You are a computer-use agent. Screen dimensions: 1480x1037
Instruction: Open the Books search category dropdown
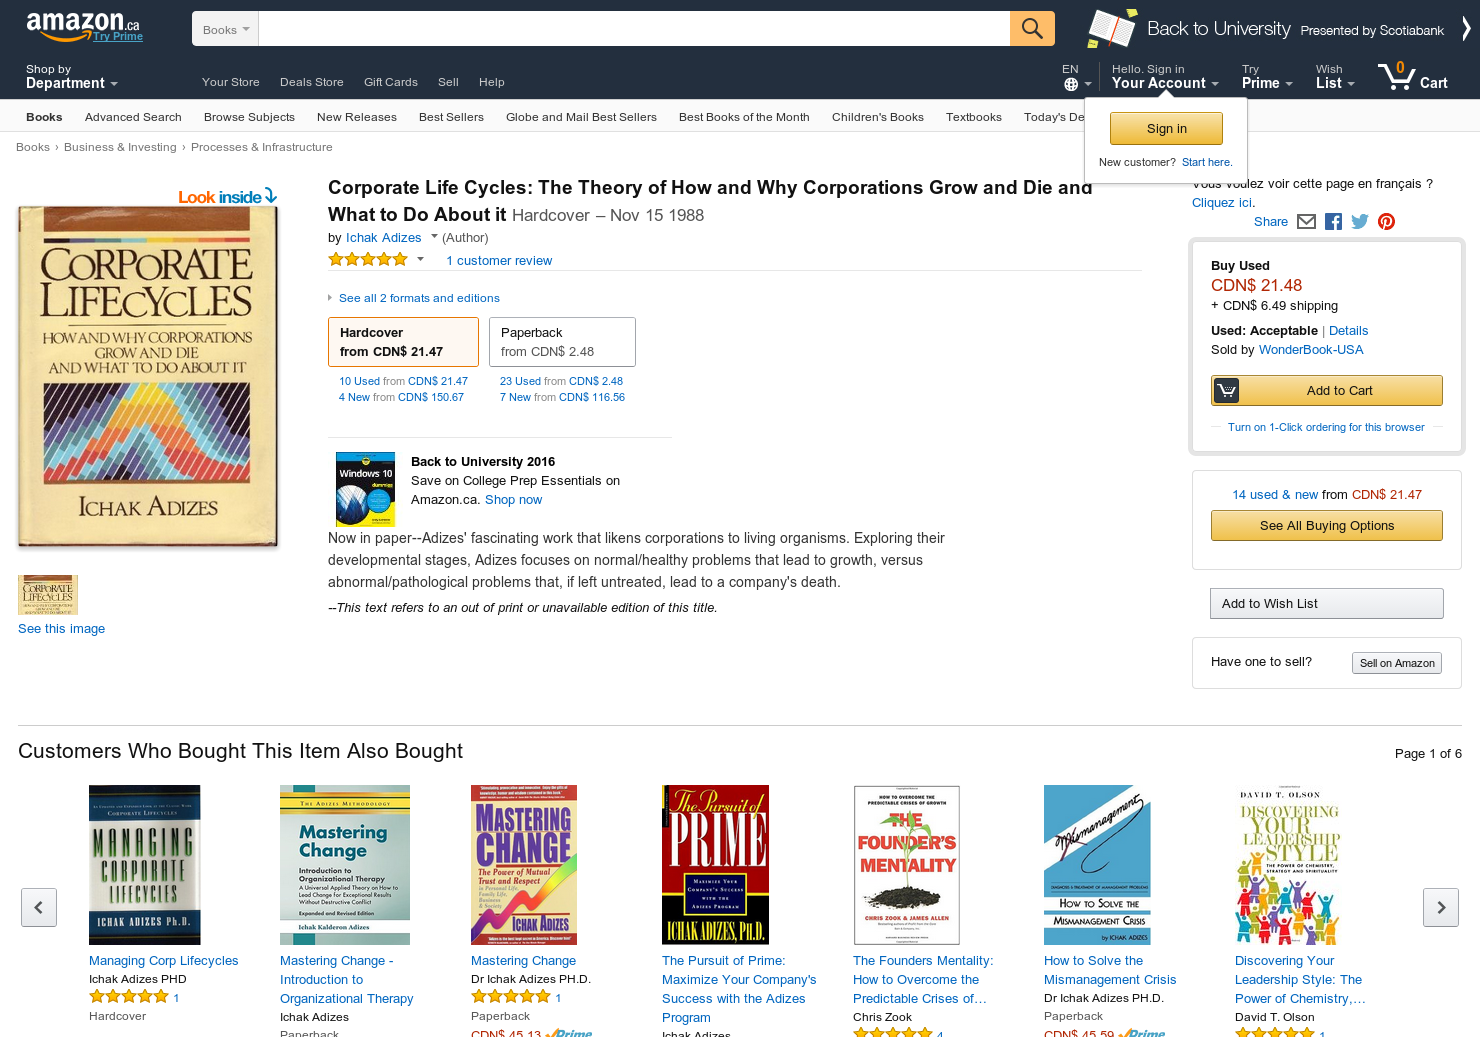[x=226, y=29]
